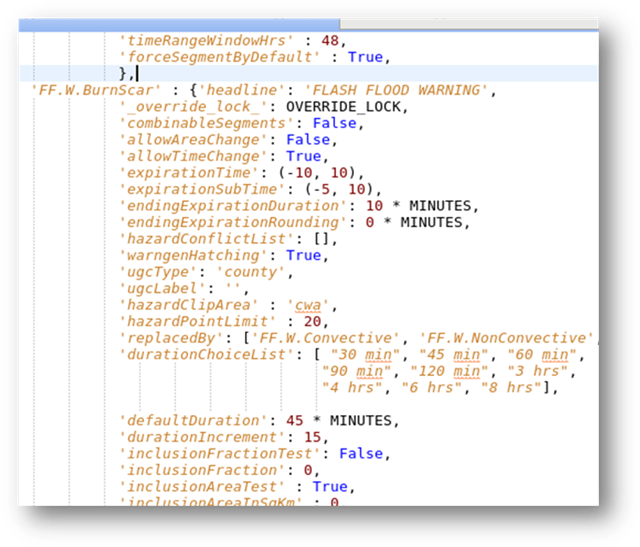Viewport: 640px width, 547px height.
Task: Click the 'county' string value
Action: [x=250, y=272]
